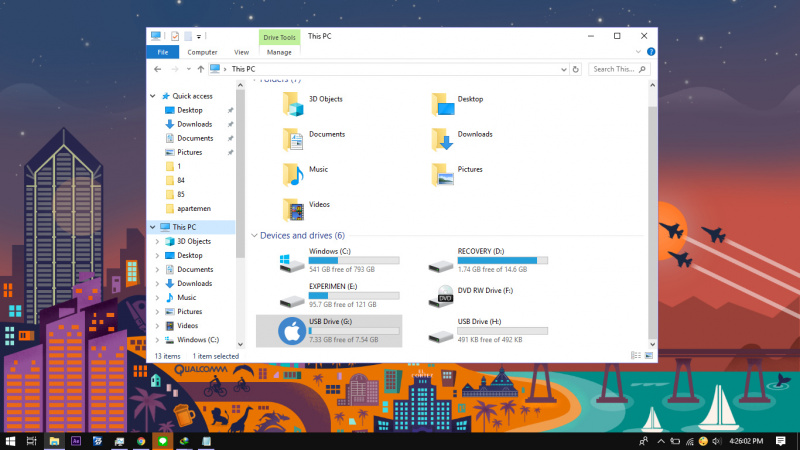Click the New folder quick access toolbar icon
The height and width of the screenshot is (450, 800).
[x=188, y=36]
